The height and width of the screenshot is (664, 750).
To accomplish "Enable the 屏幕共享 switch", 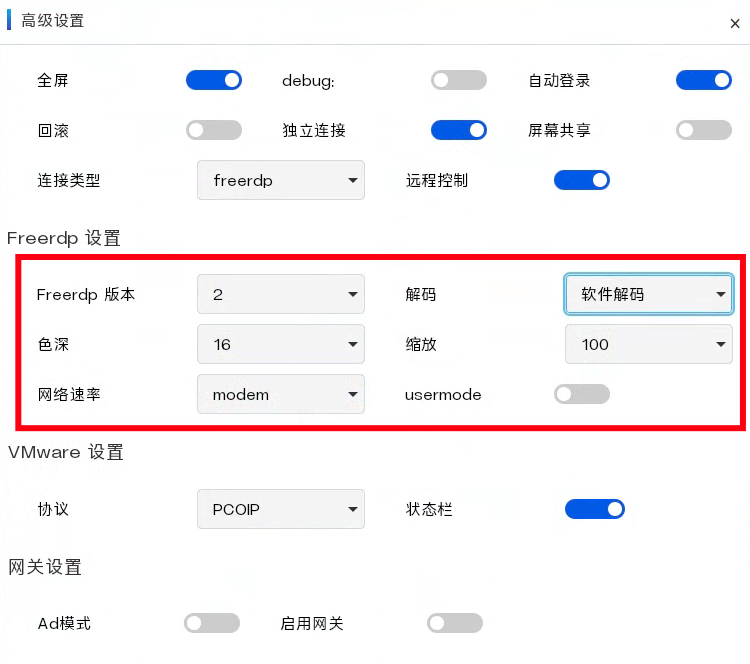I will [x=704, y=130].
